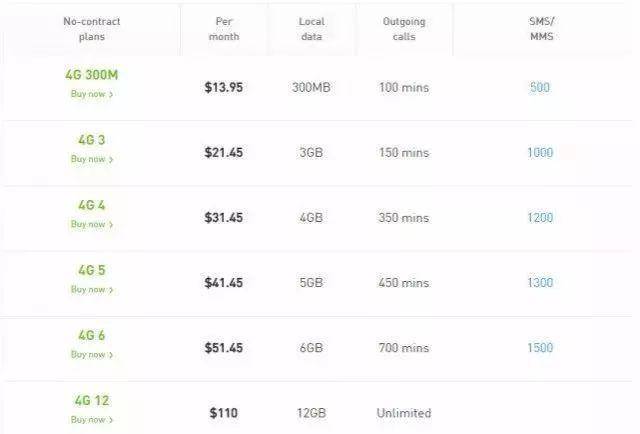Select the 4G 4 plan title
The image size is (640, 434).
pos(91,205)
